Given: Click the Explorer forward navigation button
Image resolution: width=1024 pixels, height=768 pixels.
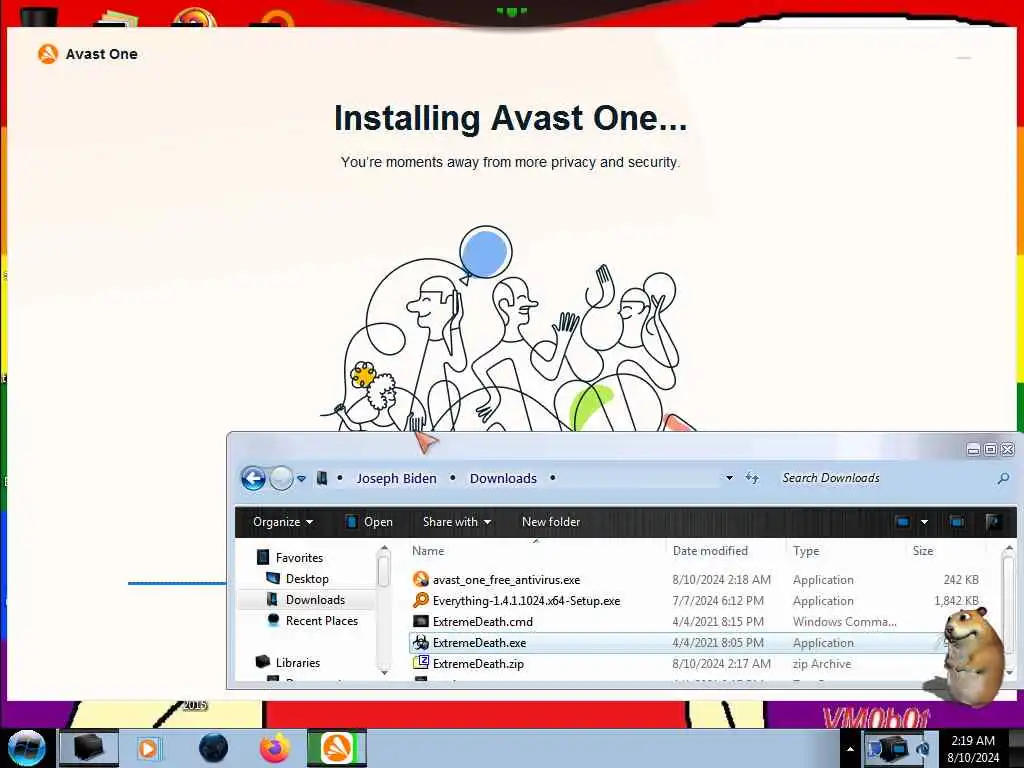Looking at the screenshot, I should [281, 478].
